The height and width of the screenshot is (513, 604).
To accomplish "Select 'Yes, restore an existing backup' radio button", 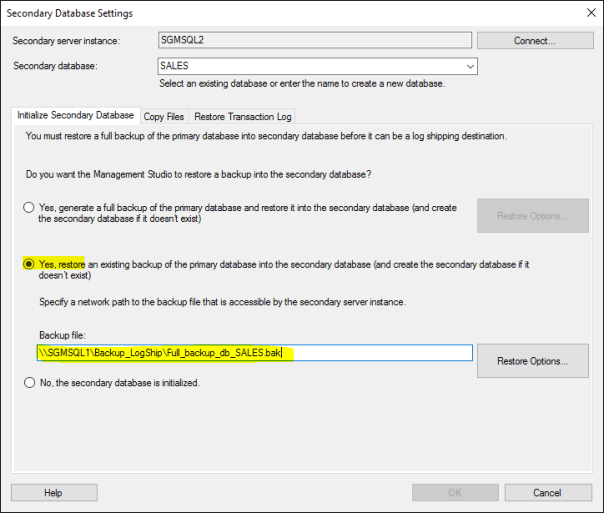I will pyautogui.click(x=29, y=264).
